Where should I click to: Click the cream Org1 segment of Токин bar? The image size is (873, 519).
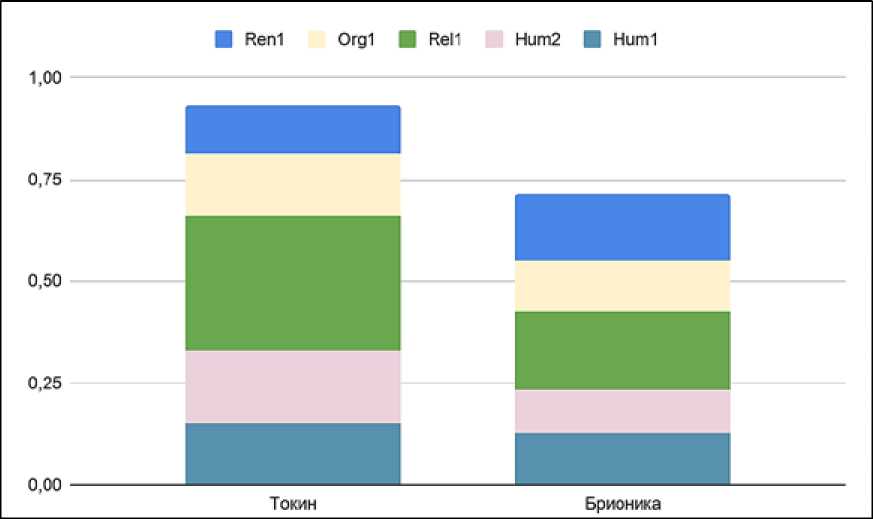pyautogui.click(x=293, y=184)
